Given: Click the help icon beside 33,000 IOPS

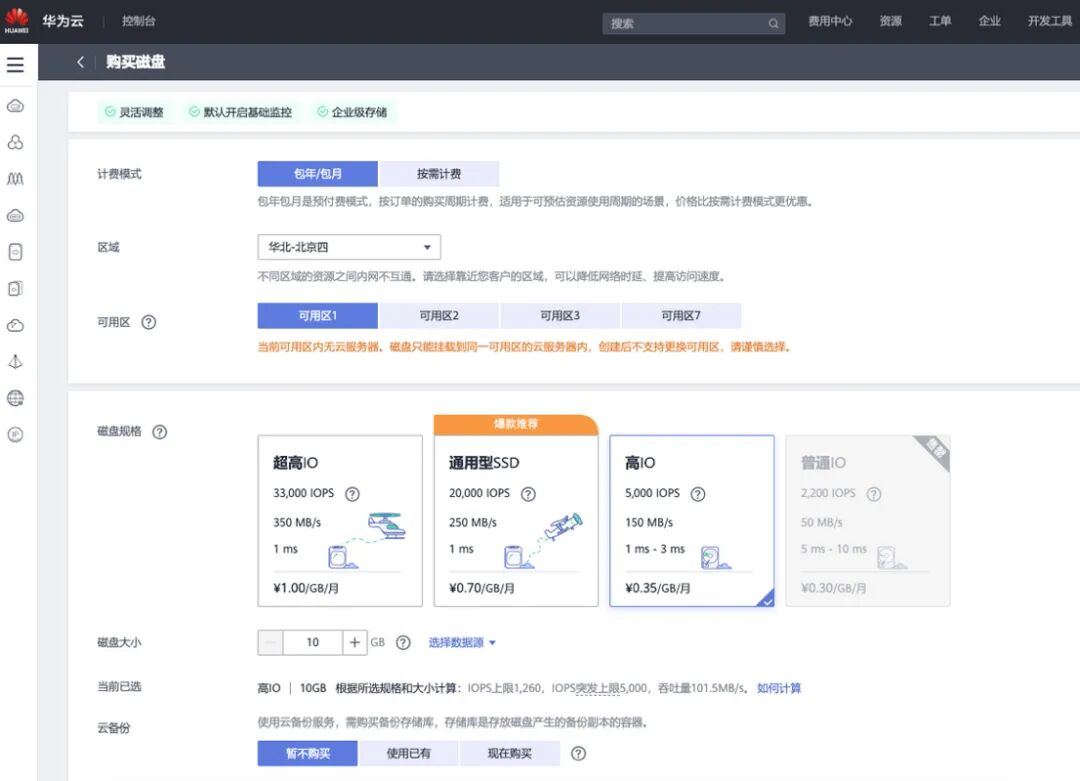Looking at the screenshot, I should [352, 494].
